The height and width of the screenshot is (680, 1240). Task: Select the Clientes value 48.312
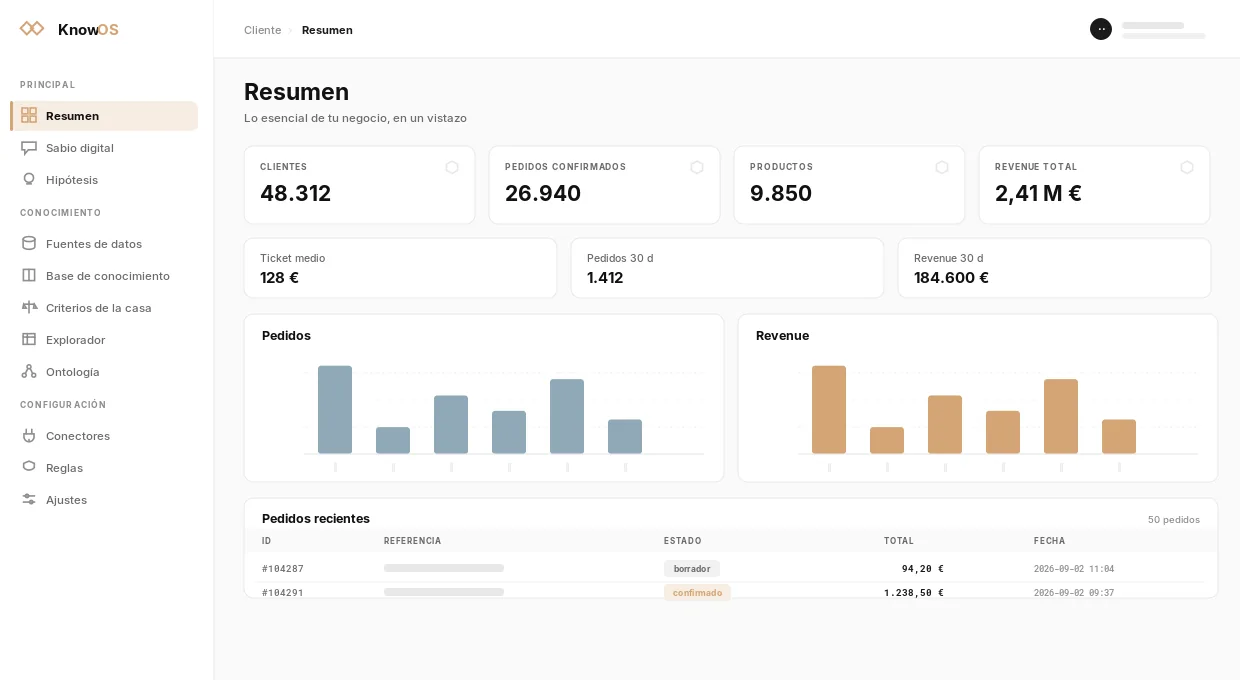tap(295, 193)
